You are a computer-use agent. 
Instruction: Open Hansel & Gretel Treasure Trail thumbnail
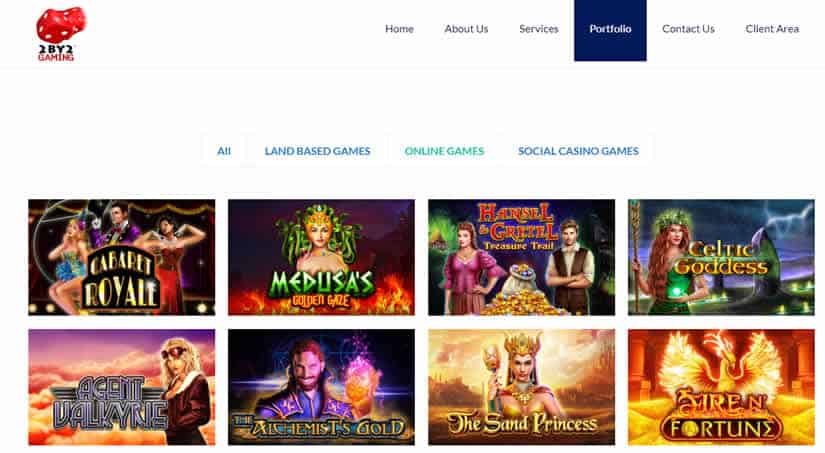(x=521, y=257)
